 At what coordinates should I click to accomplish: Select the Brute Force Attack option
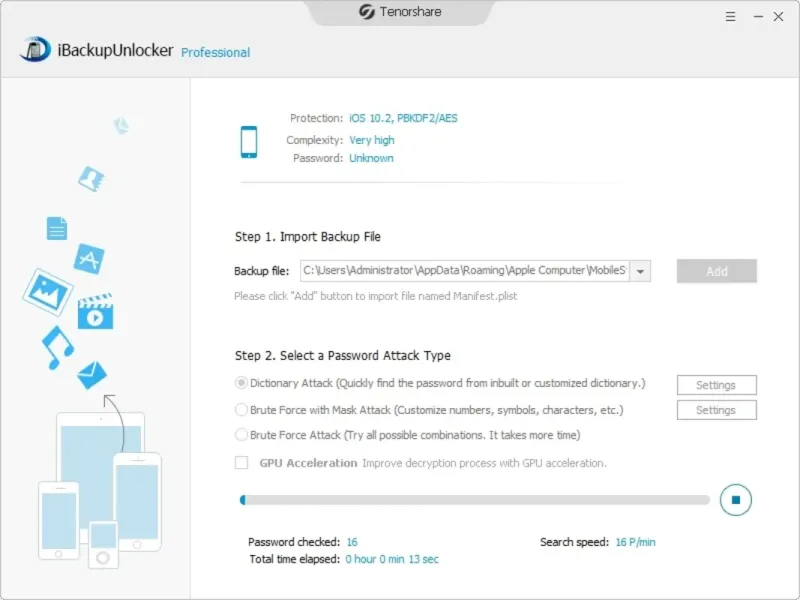pos(241,435)
